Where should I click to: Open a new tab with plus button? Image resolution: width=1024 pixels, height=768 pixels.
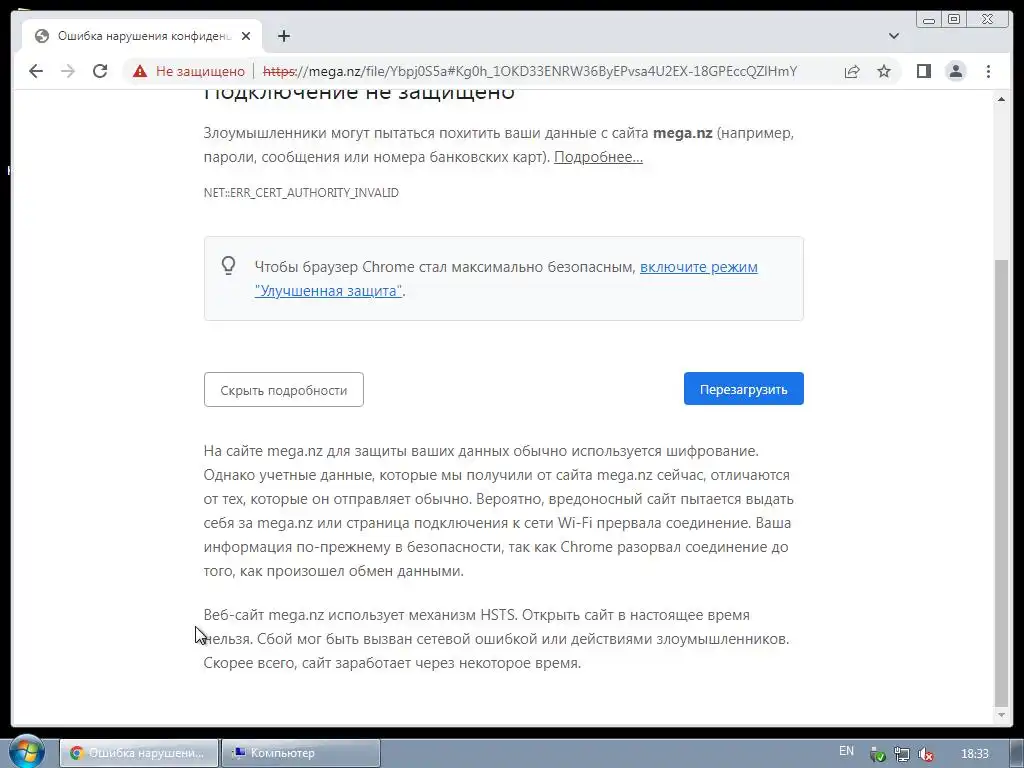tap(283, 36)
